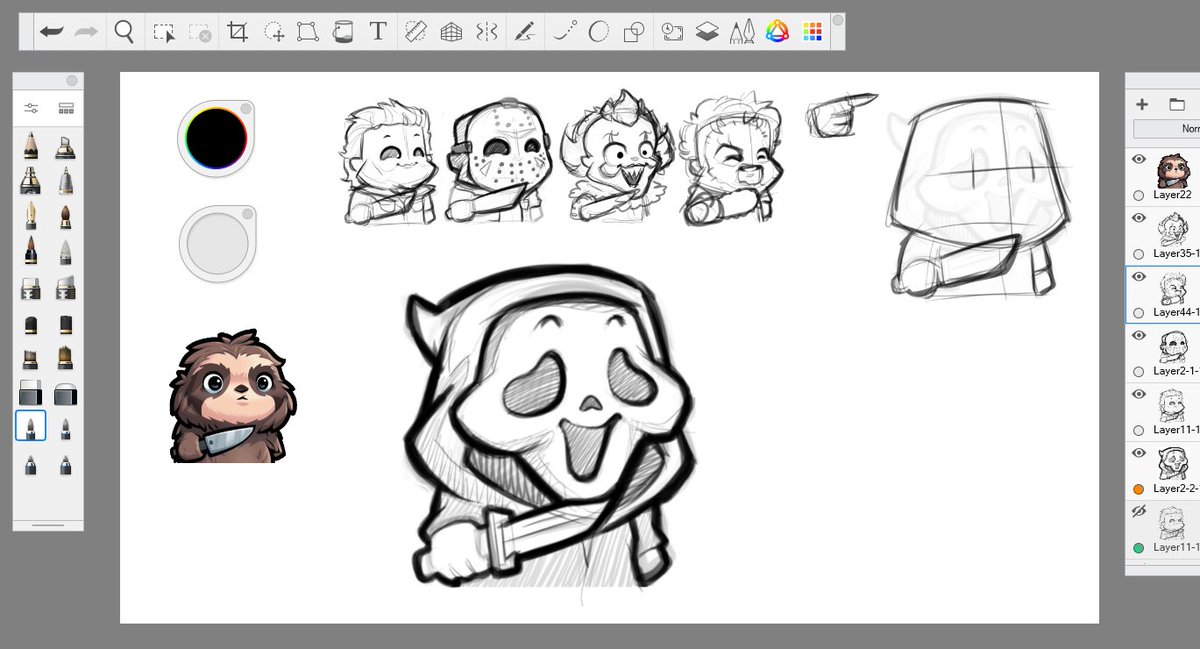The width and height of the screenshot is (1200, 649).
Task: Select the Layer22 sloth thumbnail
Action: pyautogui.click(x=1172, y=171)
